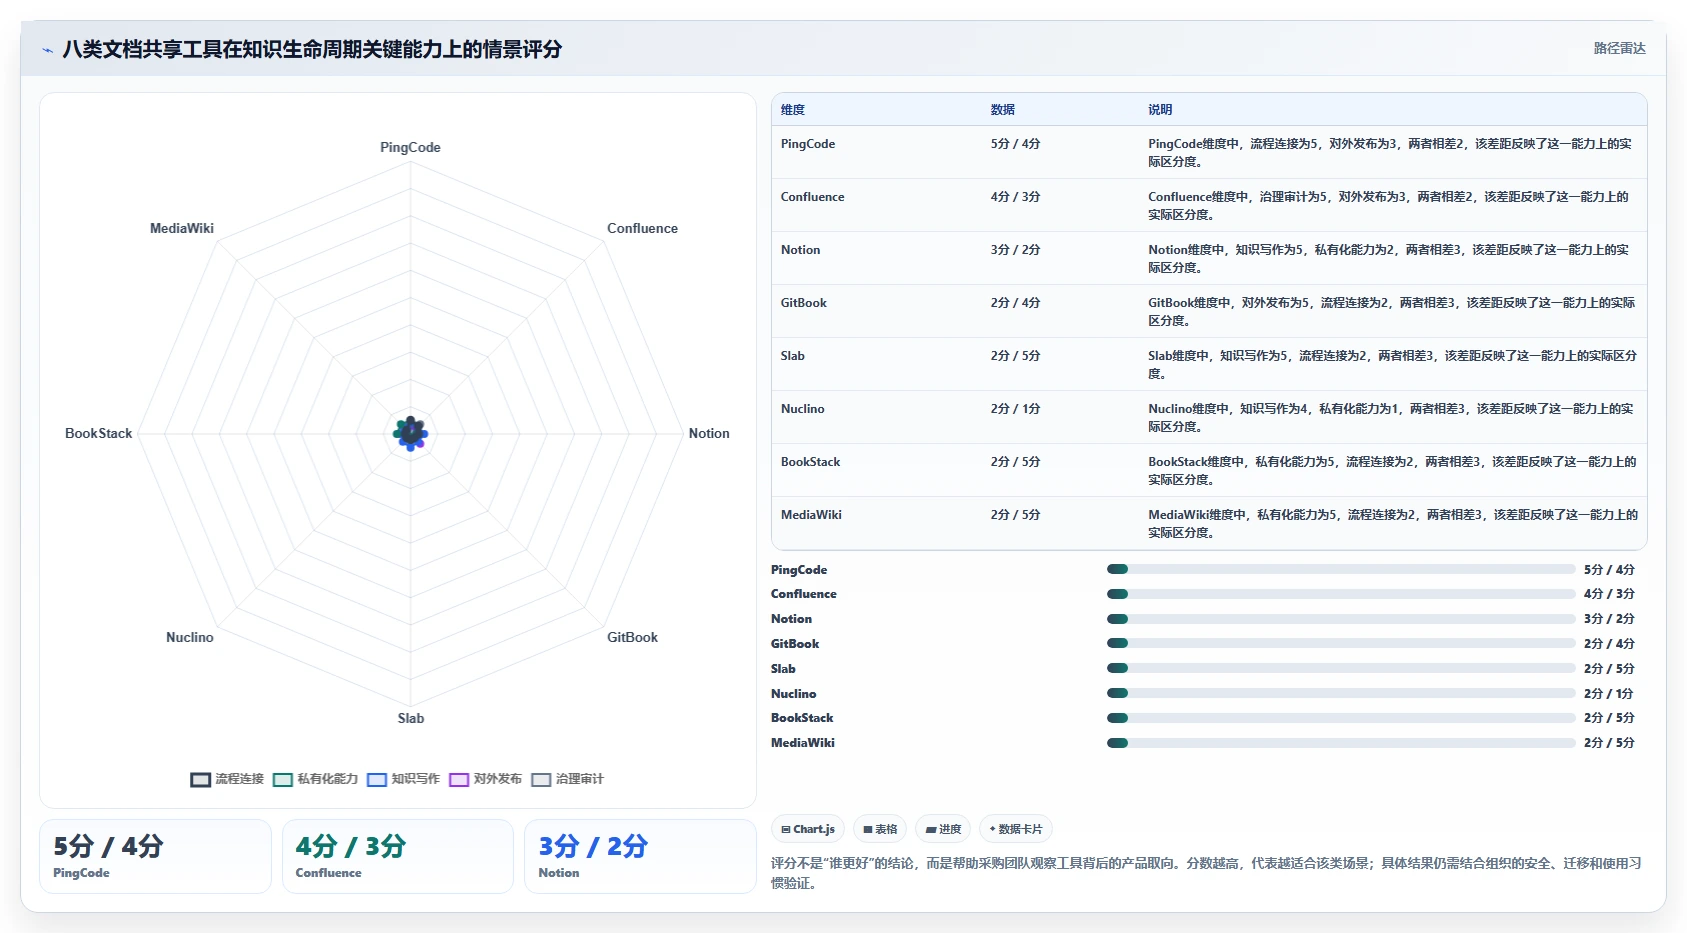Click the title 八类文档共享工具在知识生命周期关键能力上的情景评分
The width and height of the screenshot is (1687, 933).
pos(312,49)
